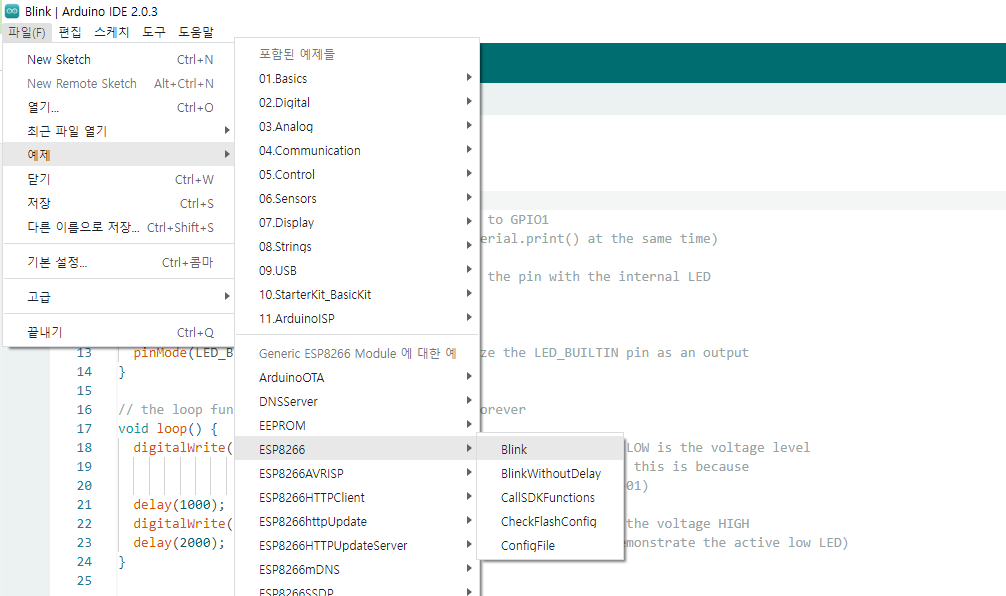Expand the 05.Control examples
This screenshot has height=596, width=1006.
(x=357, y=175)
